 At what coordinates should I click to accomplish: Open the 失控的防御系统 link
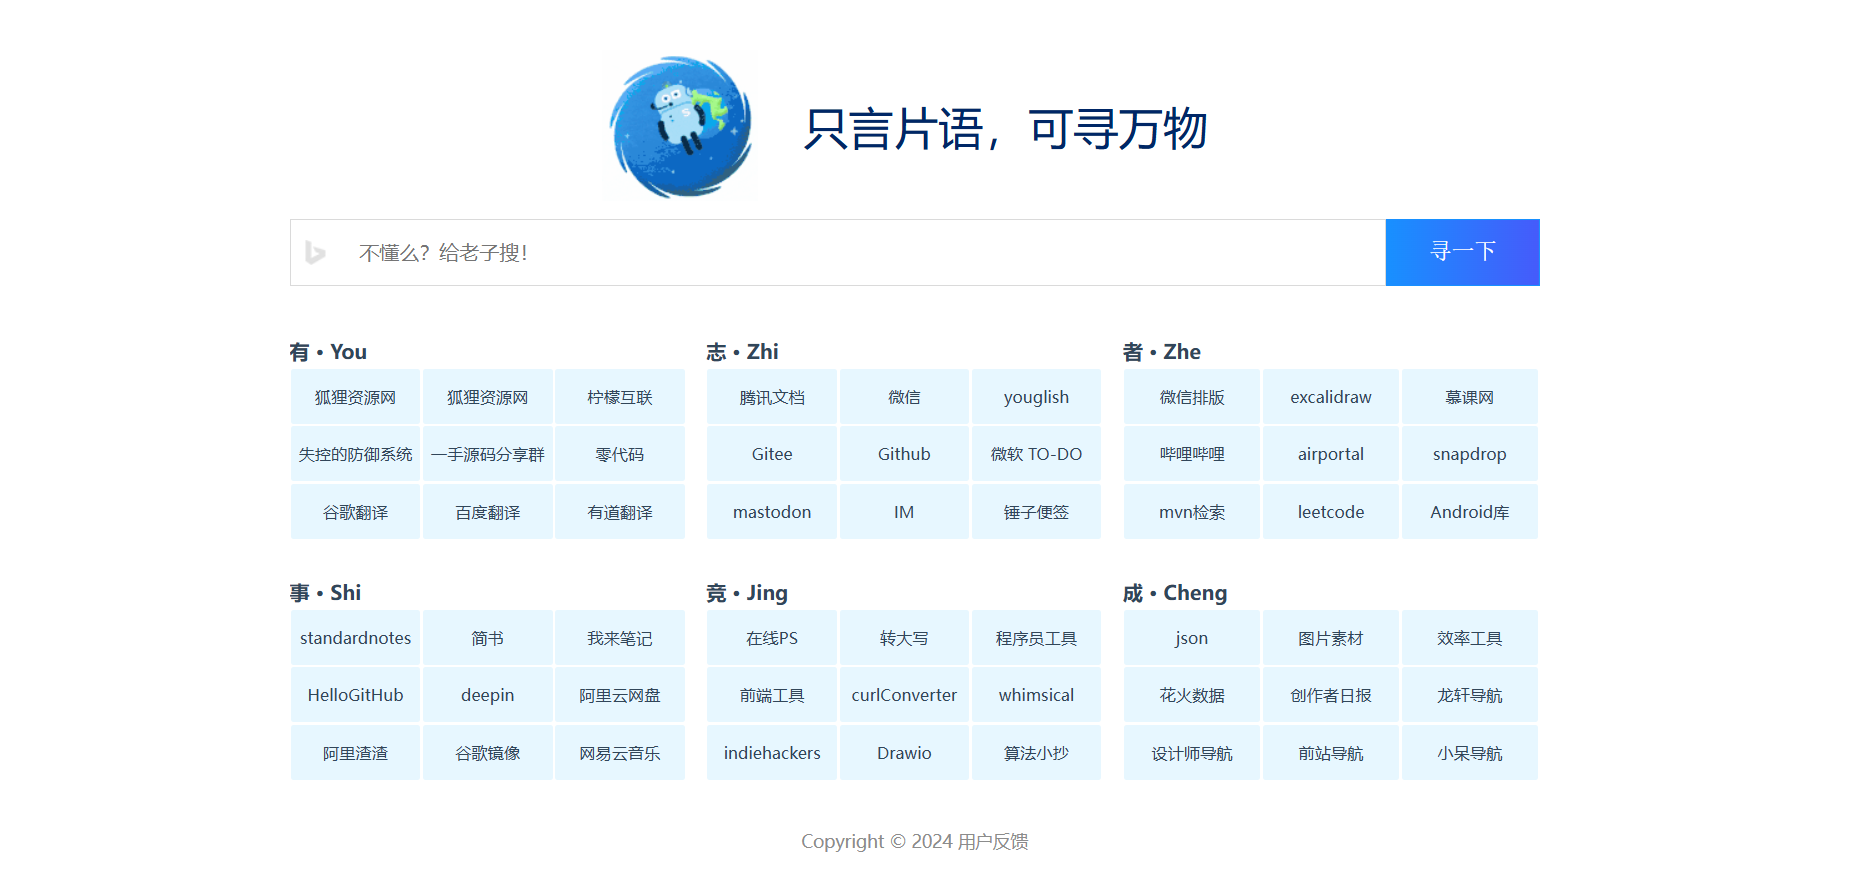click(356, 454)
